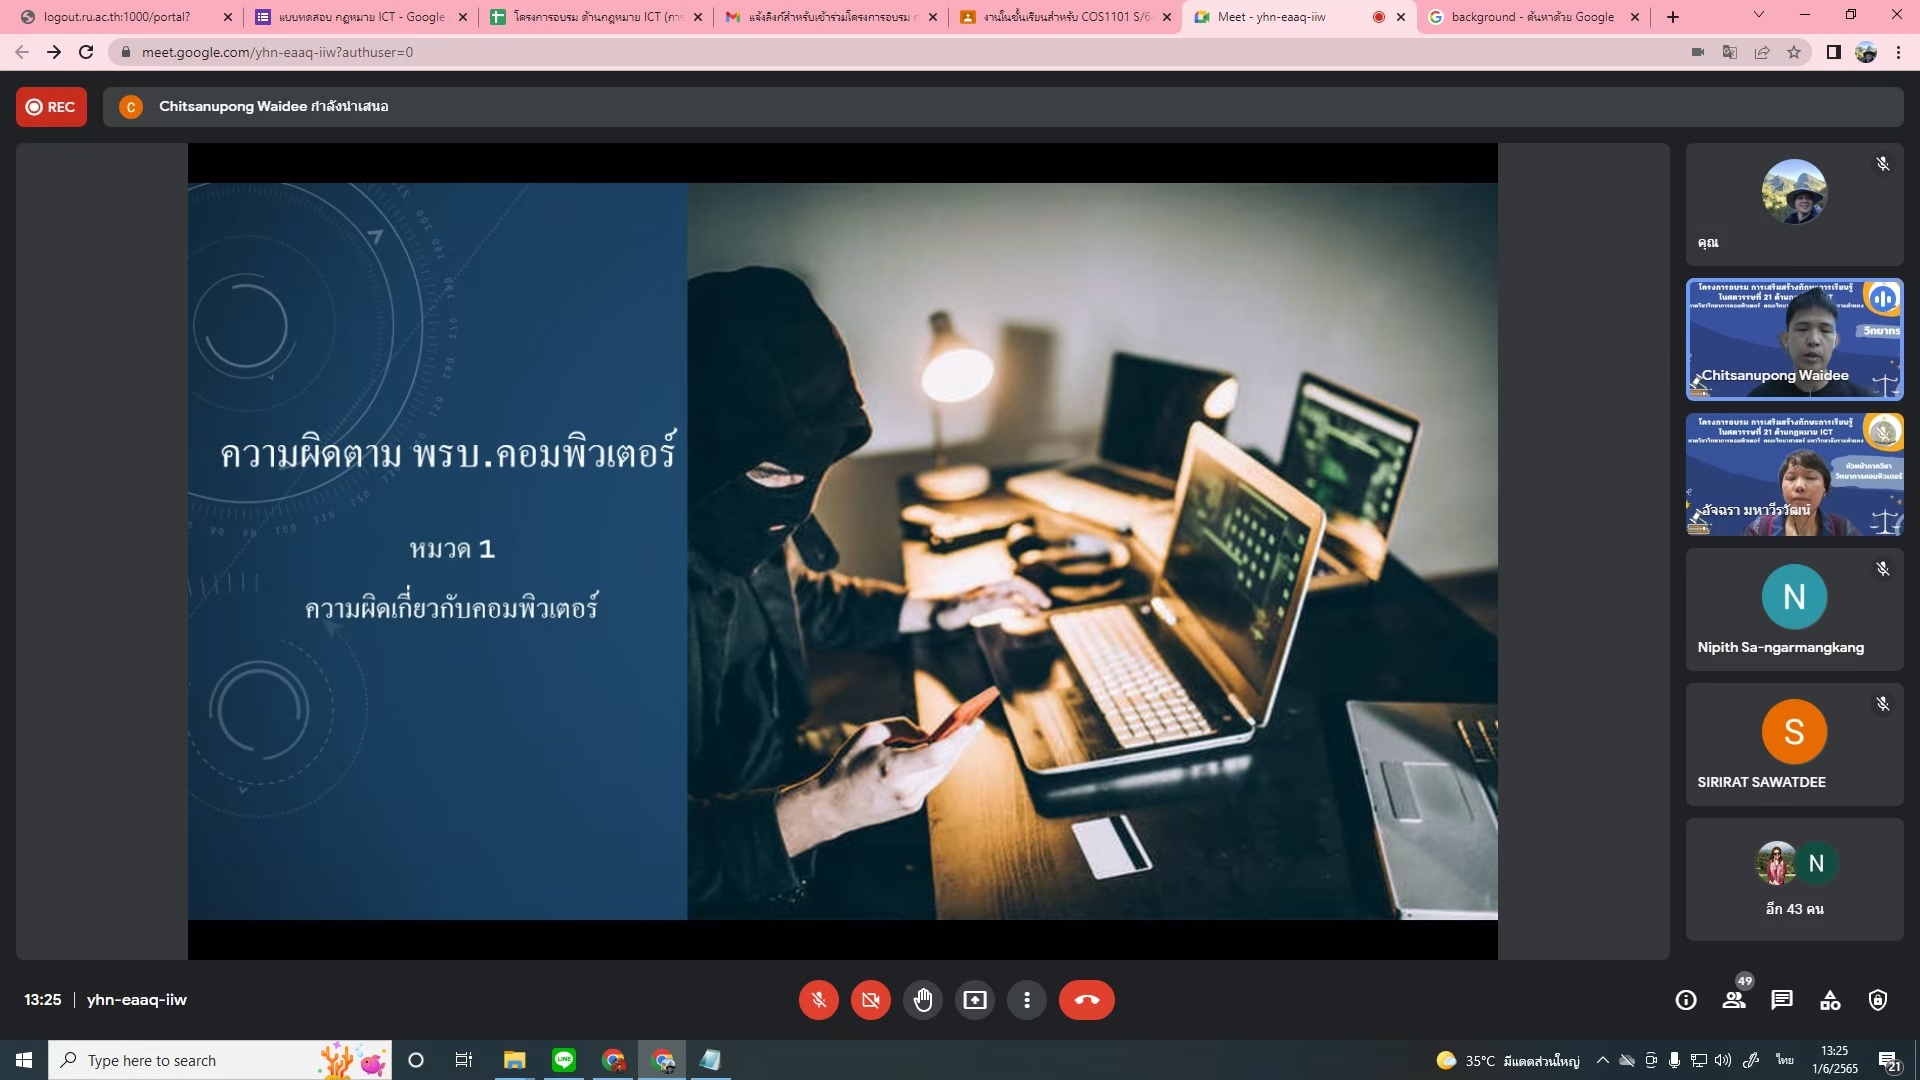Show the participants list with 49 people
This screenshot has height=1080, width=1920.
[x=1734, y=1000]
